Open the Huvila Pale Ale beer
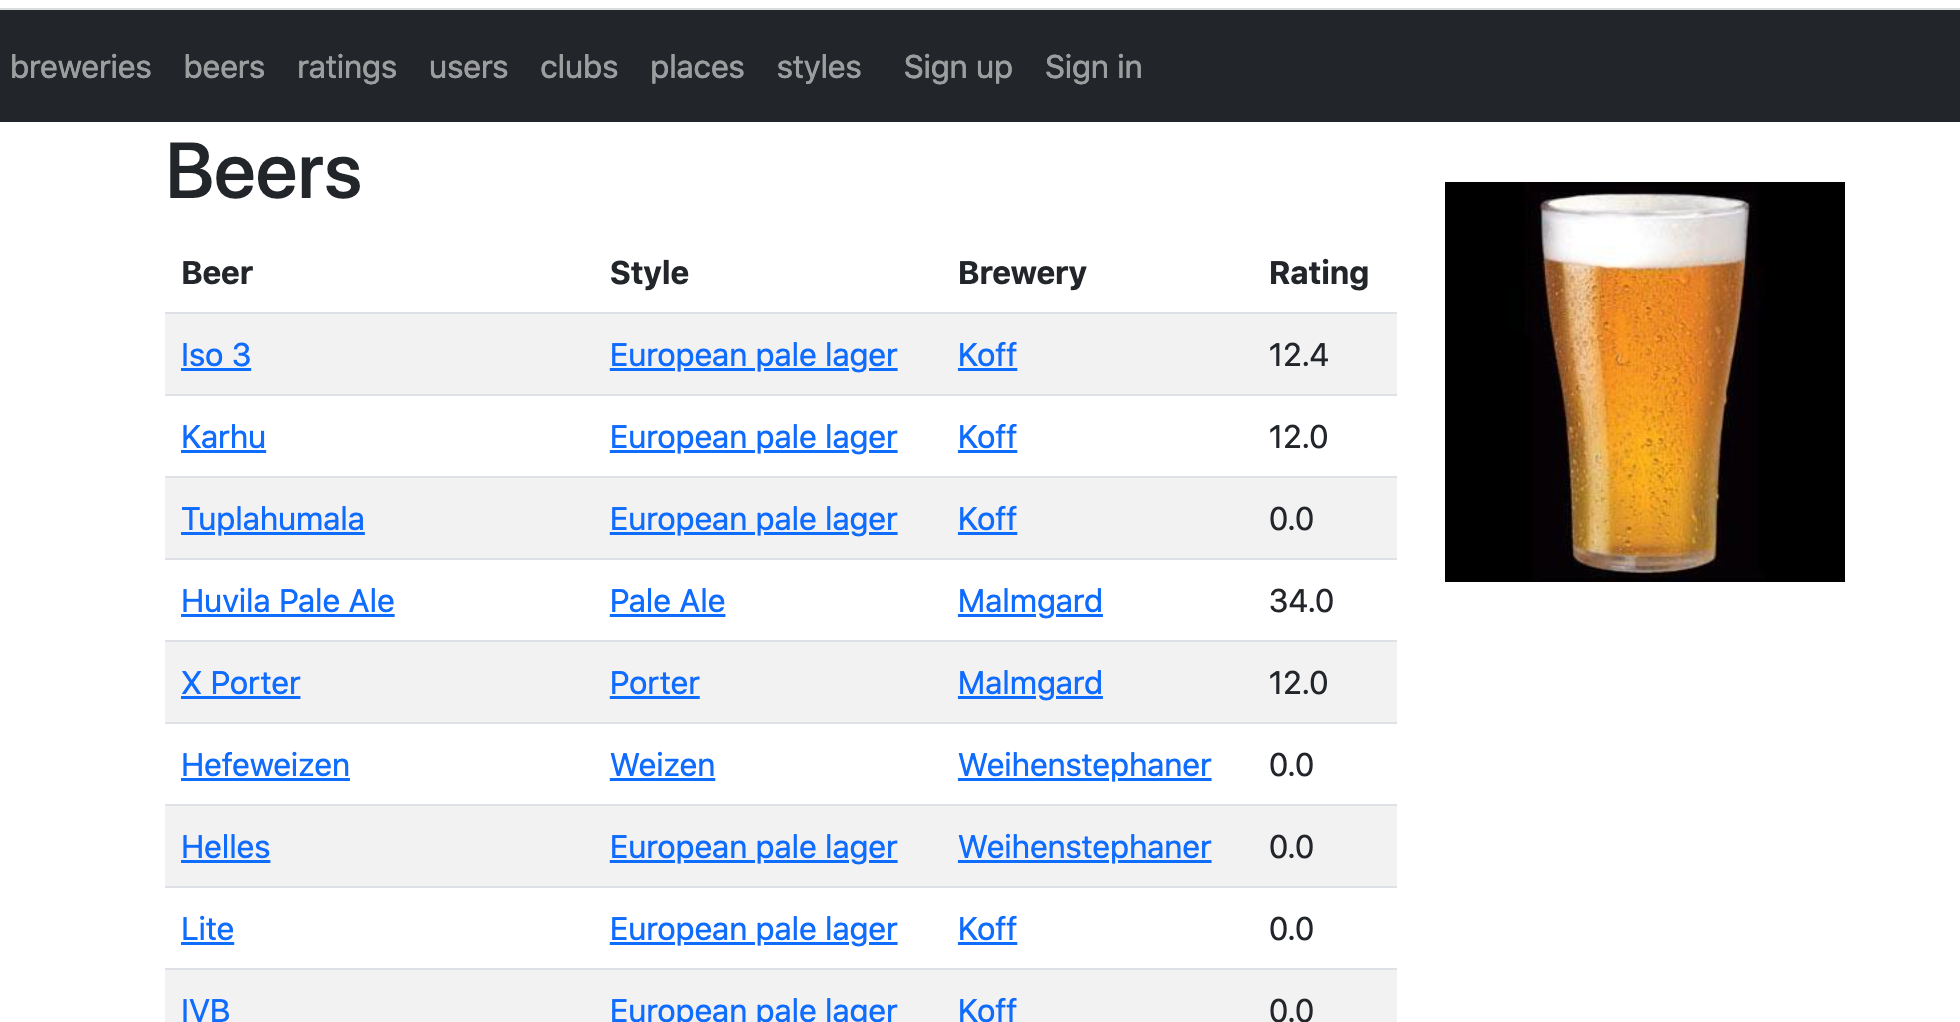The height and width of the screenshot is (1022, 1960). coord(288,601)
